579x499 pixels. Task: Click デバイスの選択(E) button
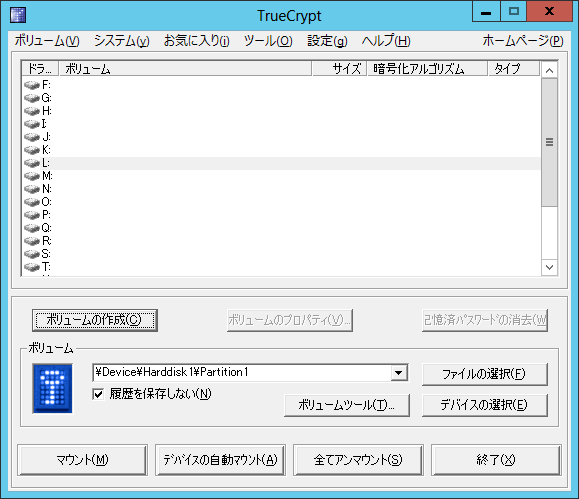pyautogui.click(x=484, y=405)
